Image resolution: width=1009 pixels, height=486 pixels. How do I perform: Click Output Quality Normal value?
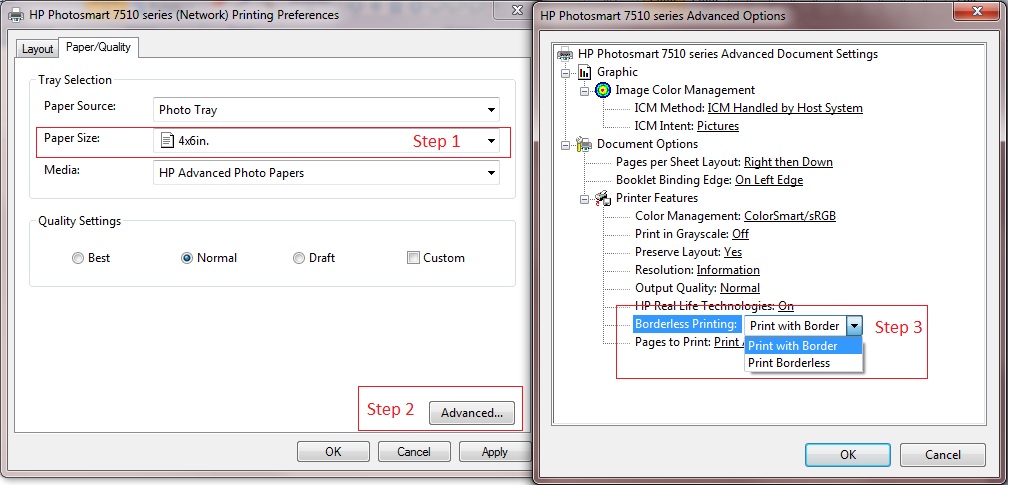point(740,288)
